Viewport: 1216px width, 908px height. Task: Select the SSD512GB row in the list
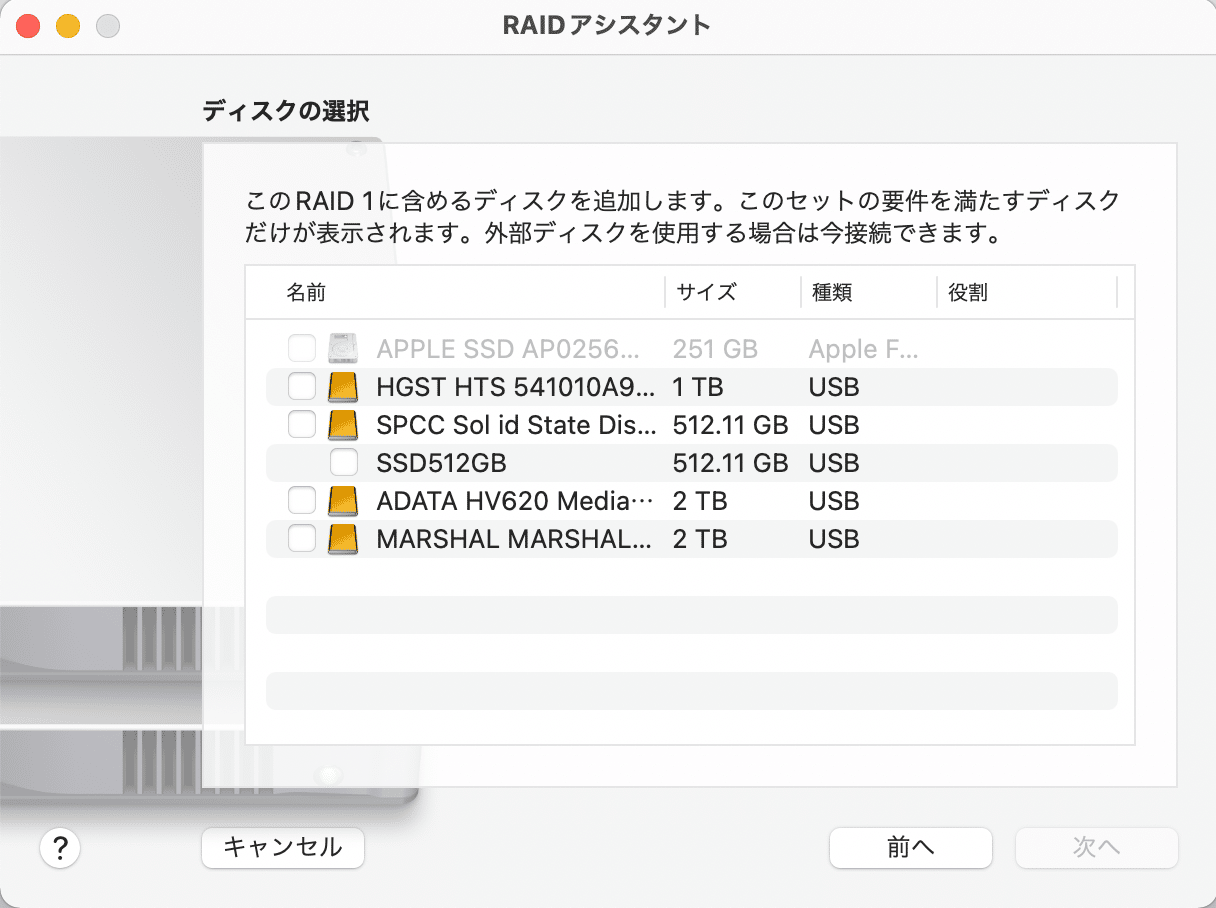(x=600, y=462)
